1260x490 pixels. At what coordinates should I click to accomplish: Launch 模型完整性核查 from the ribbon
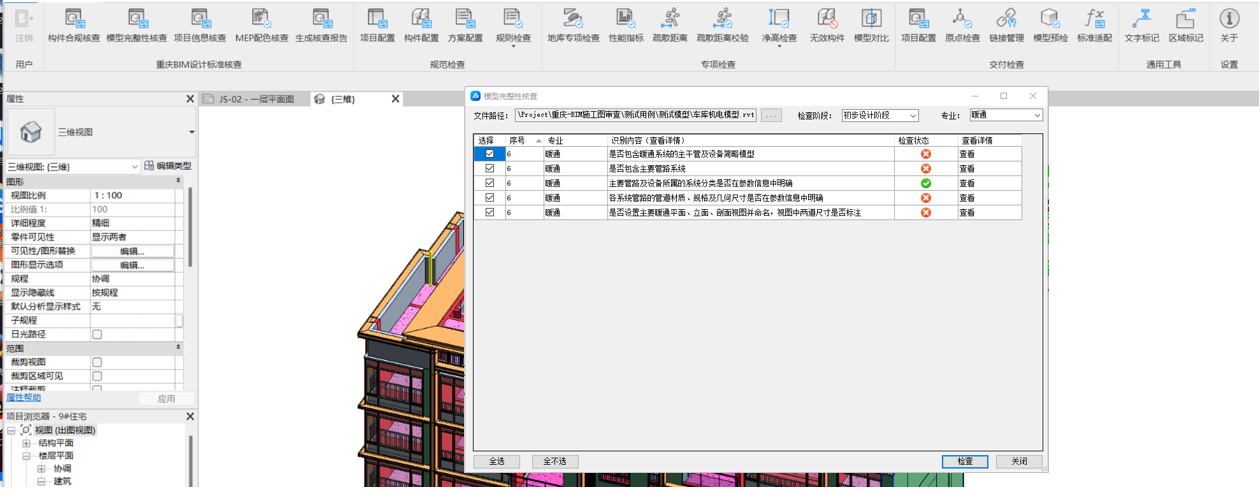pyautogui.click(x=137, y=26)
